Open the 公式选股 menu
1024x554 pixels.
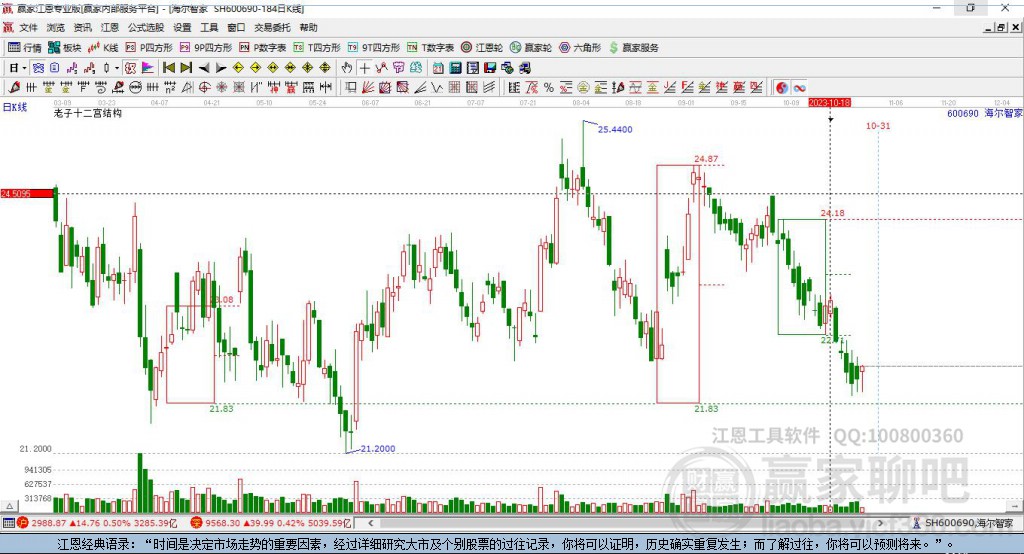[146, 27]
